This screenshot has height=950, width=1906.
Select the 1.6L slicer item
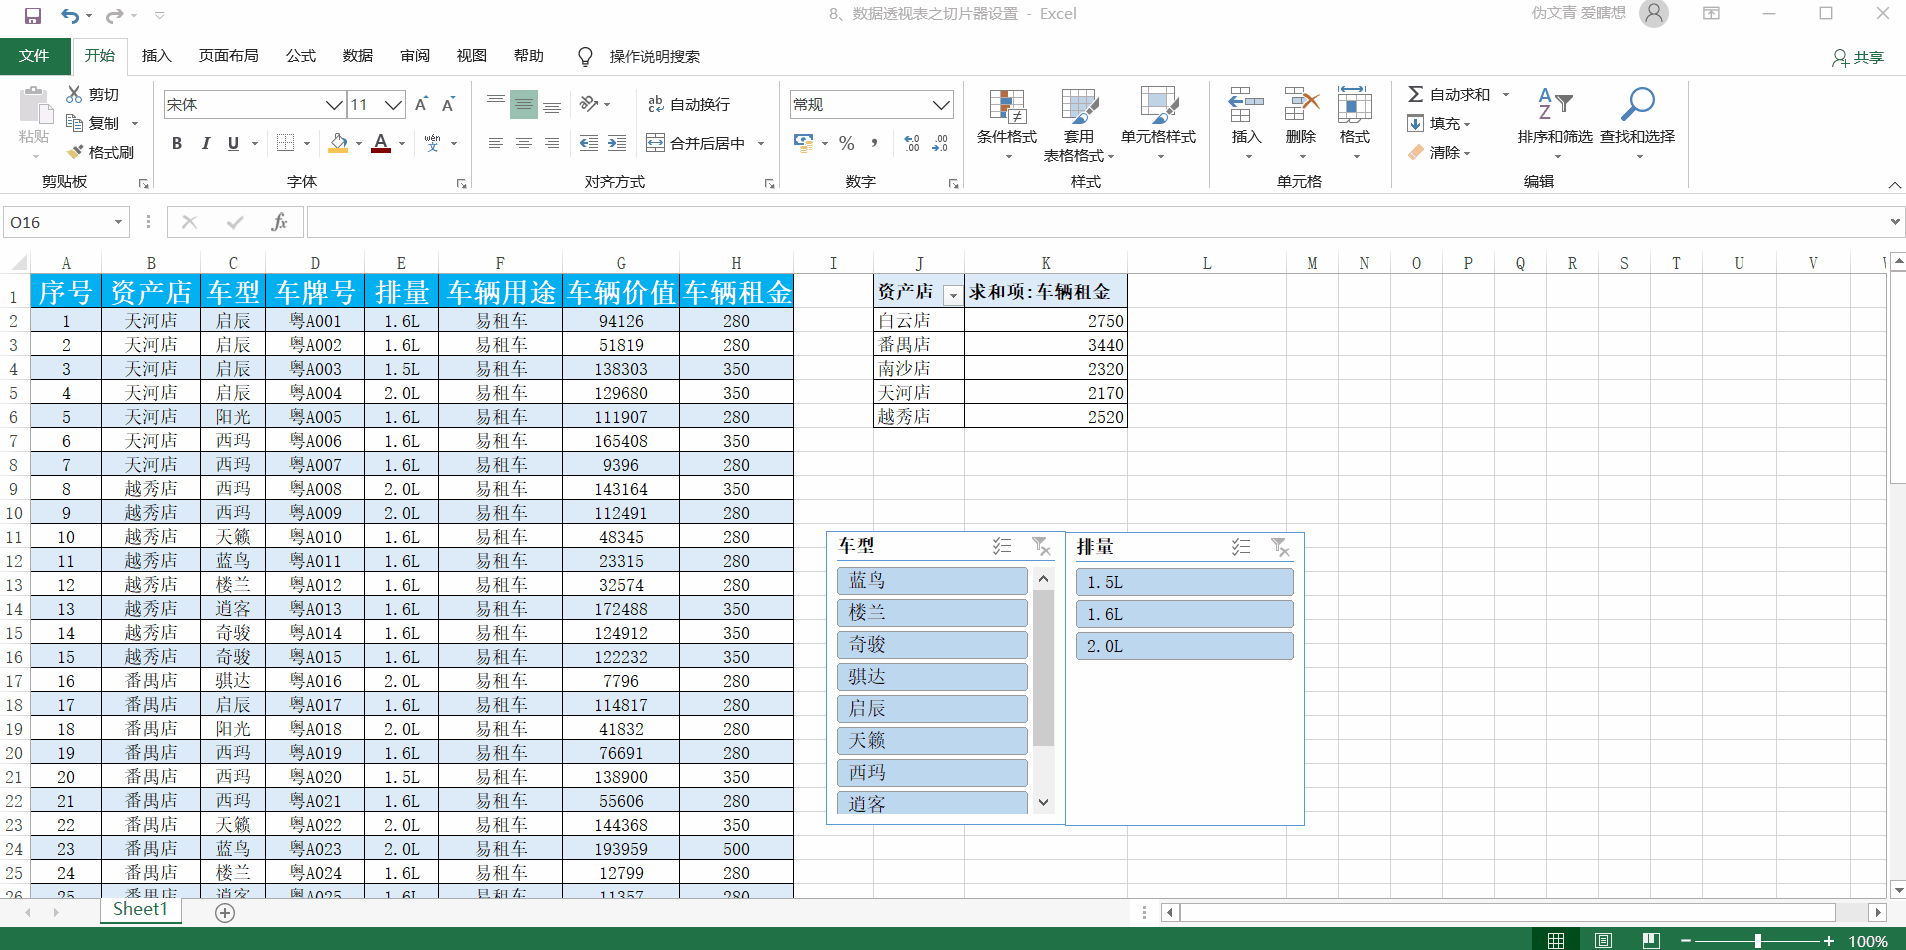(x=1185, y=614)
